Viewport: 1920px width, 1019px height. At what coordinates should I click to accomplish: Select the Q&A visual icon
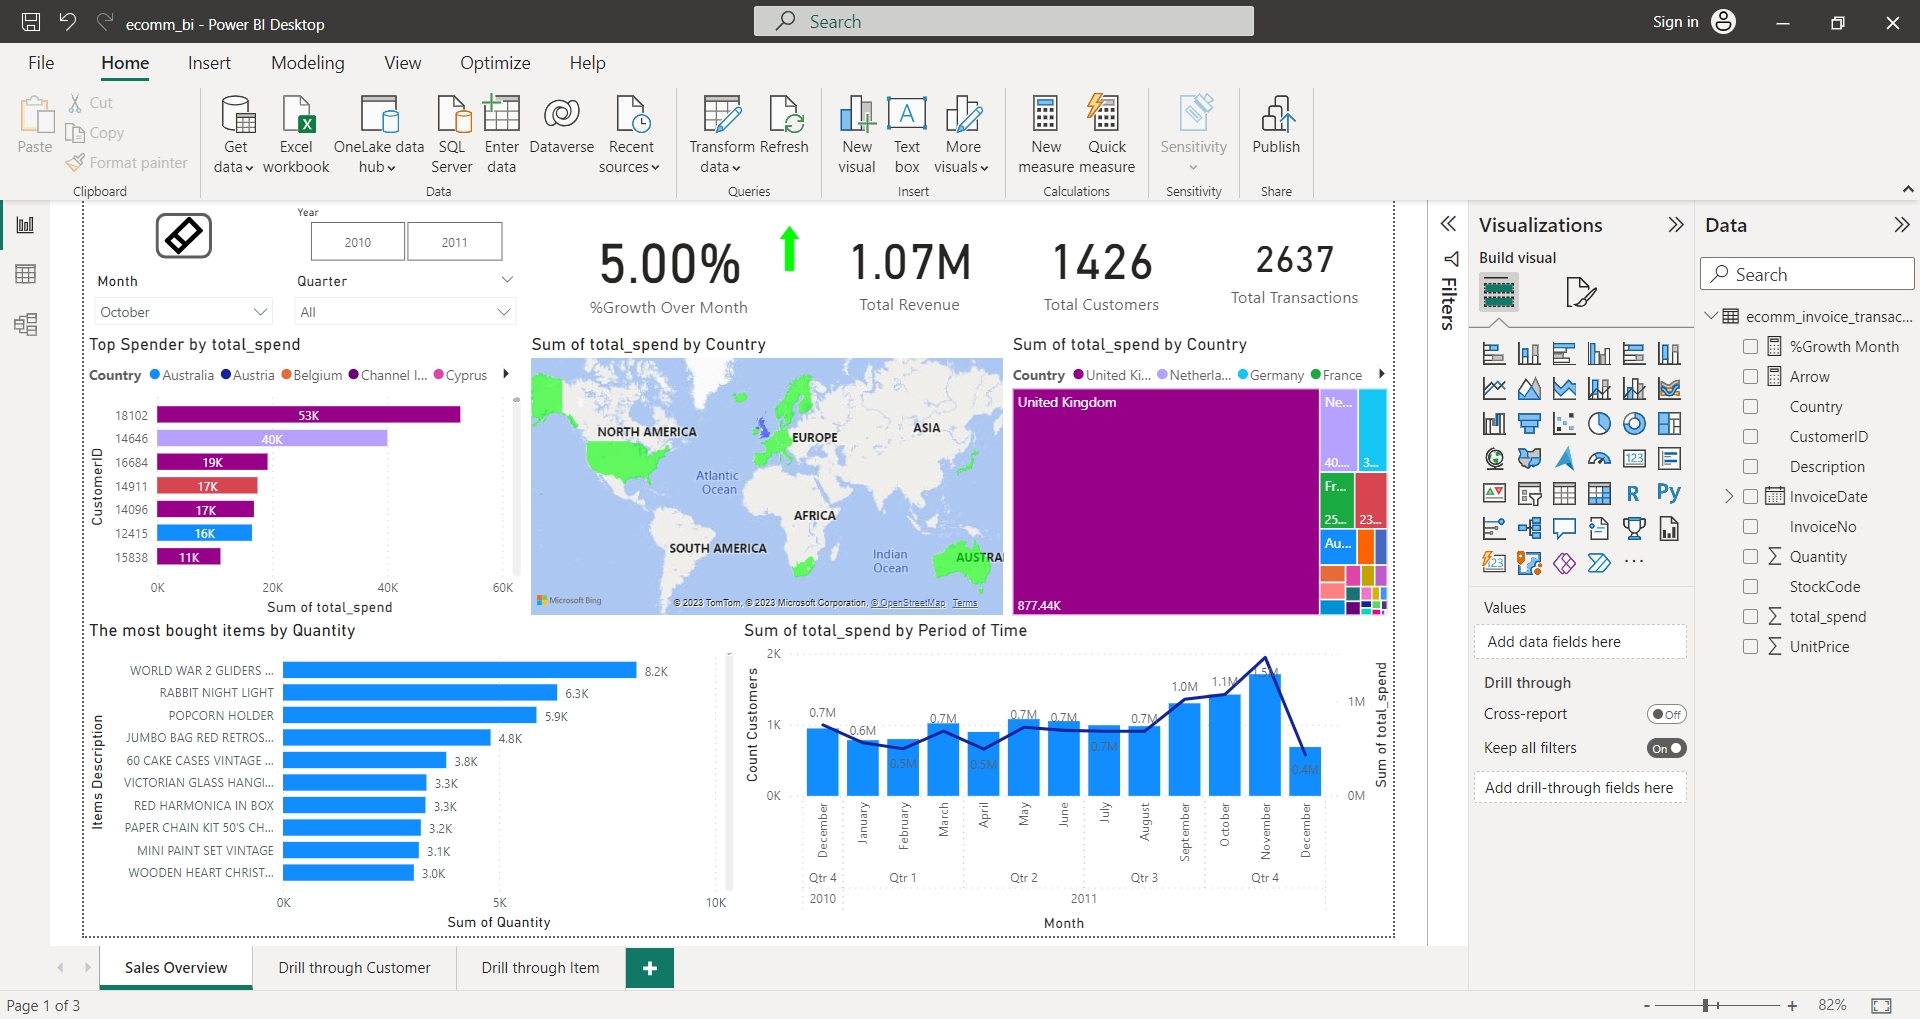coord(1564,529)
